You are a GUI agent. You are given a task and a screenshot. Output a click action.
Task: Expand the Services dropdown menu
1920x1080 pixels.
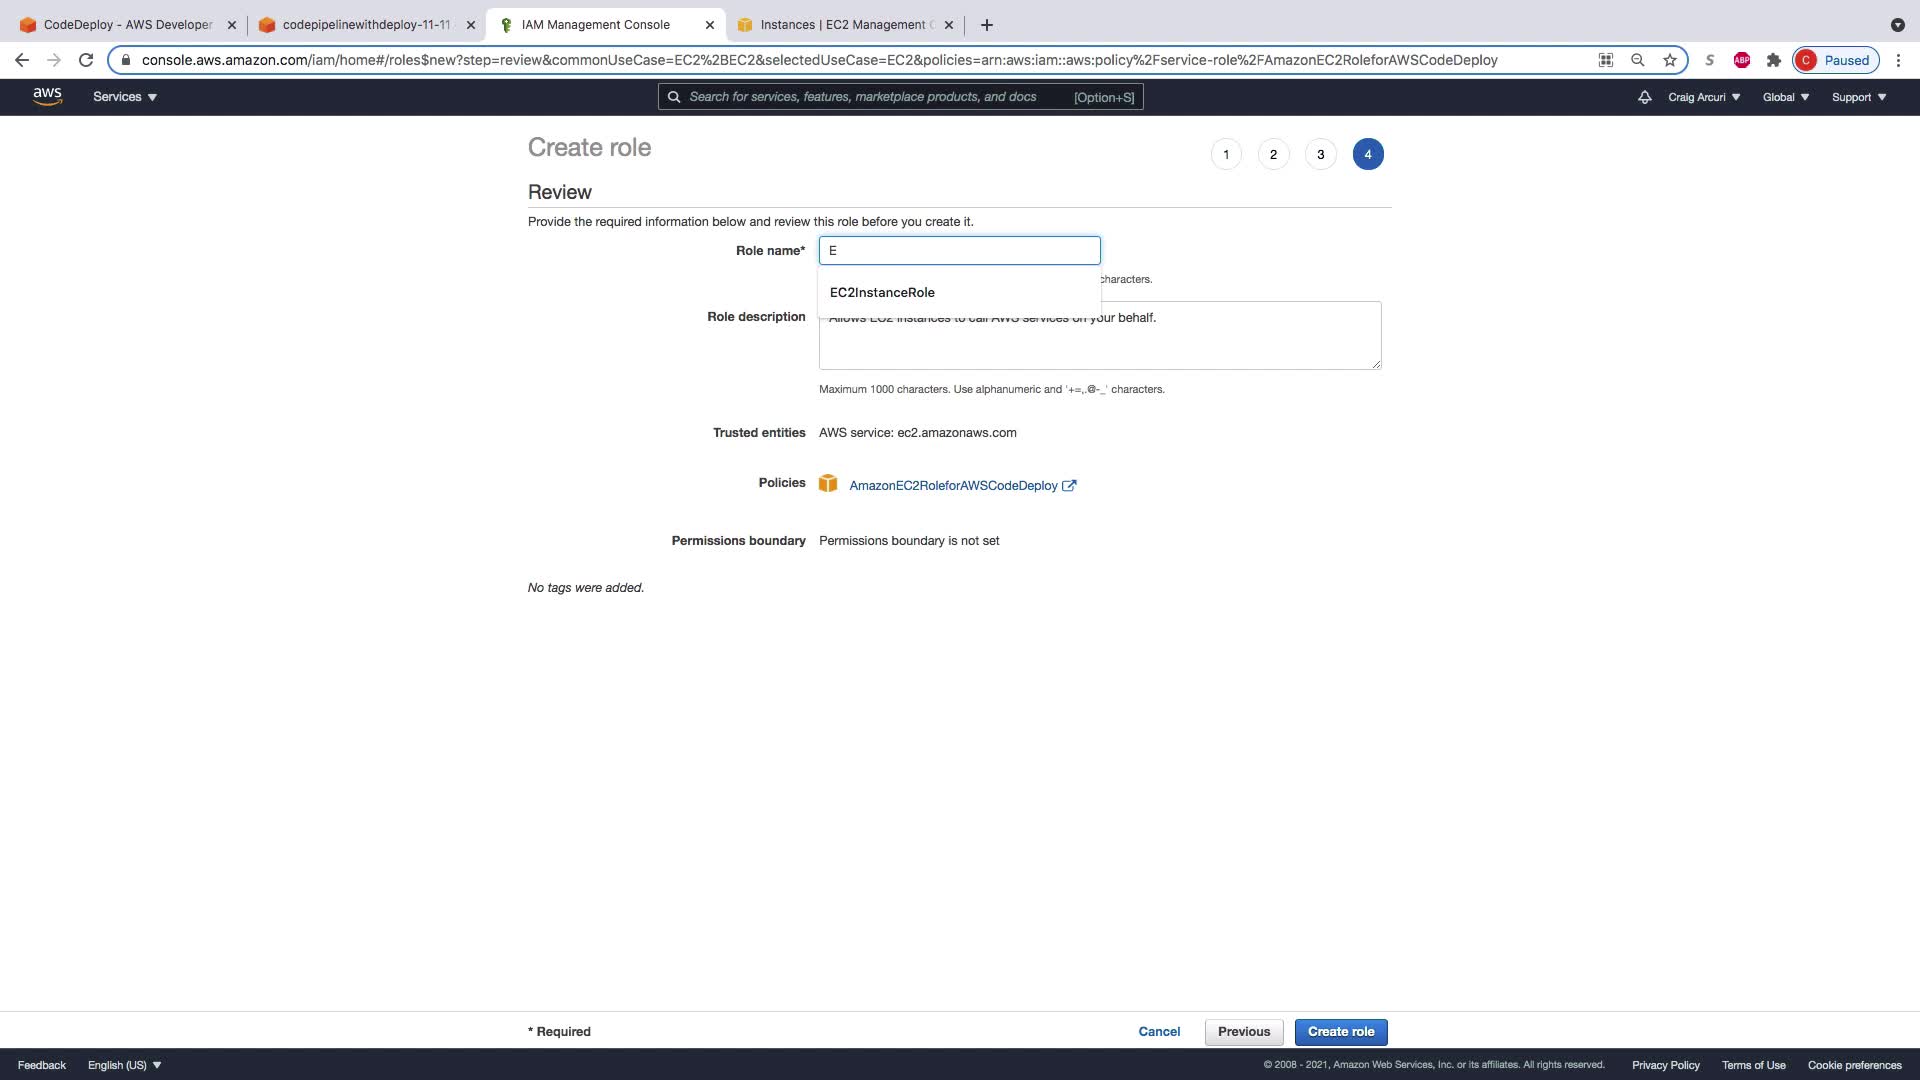point(125,97)
